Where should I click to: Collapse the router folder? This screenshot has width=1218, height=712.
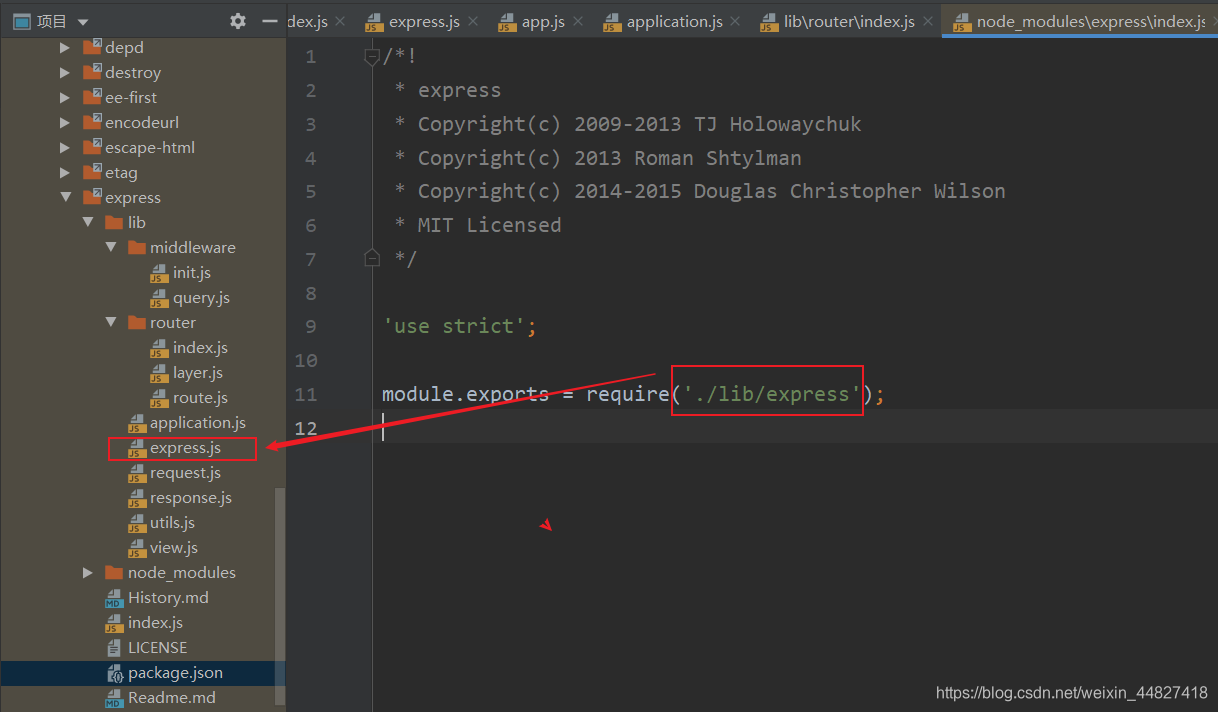click(x=111, y=322)
